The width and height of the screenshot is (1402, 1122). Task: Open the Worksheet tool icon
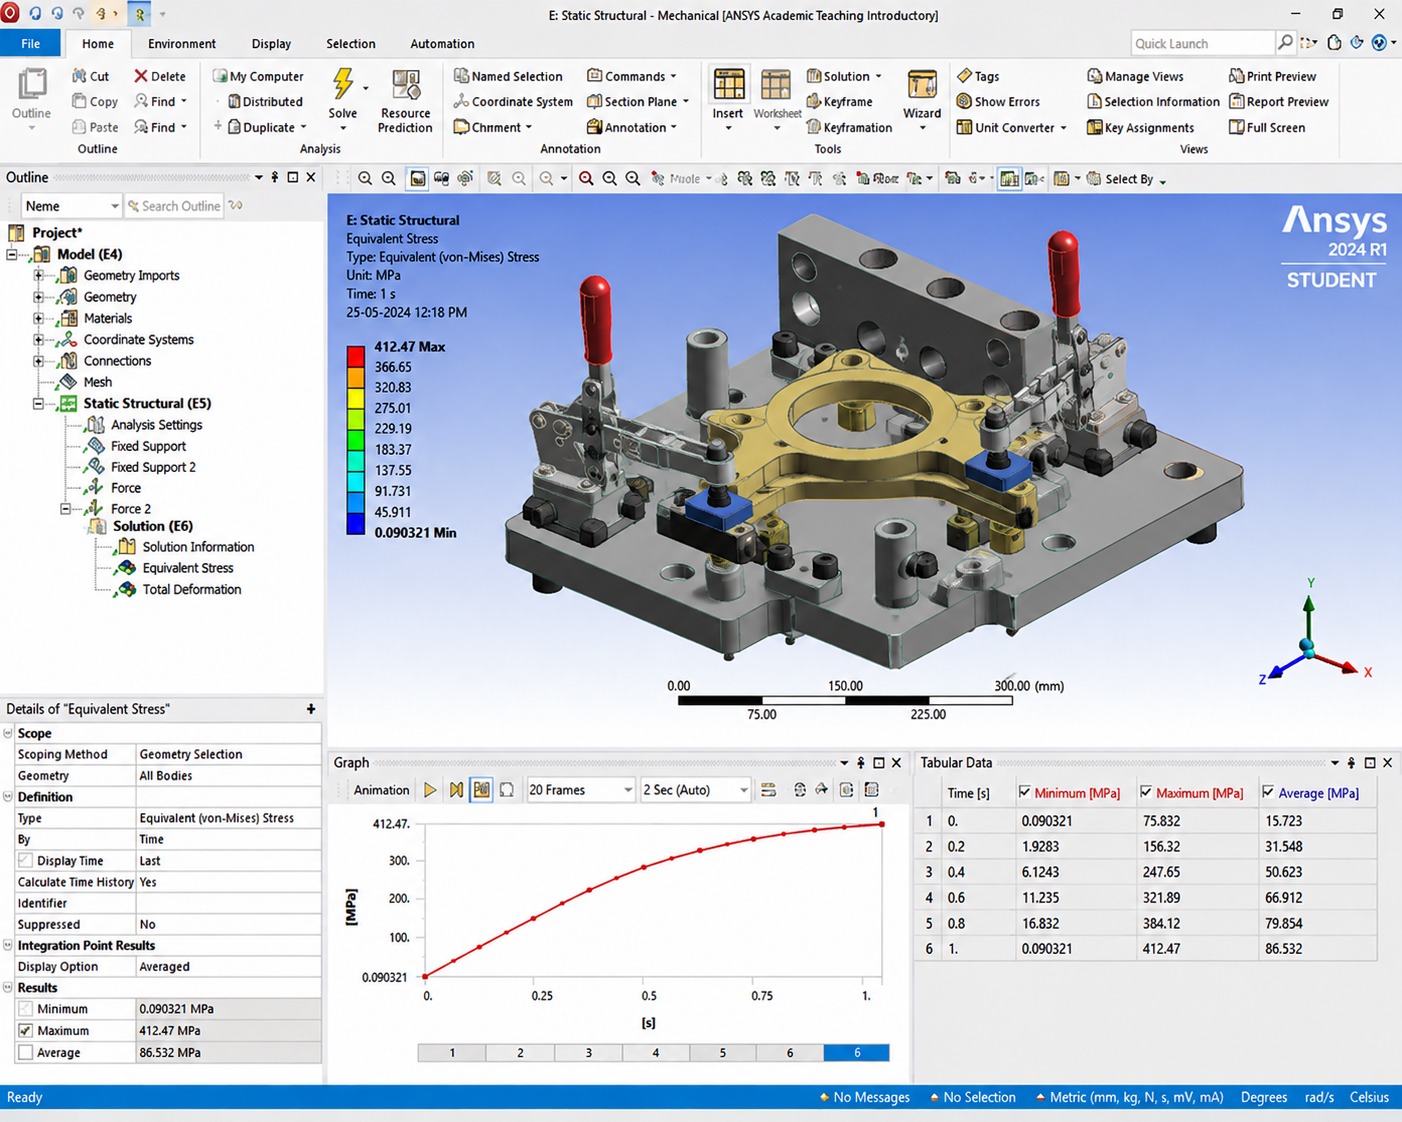click(776, 85)
